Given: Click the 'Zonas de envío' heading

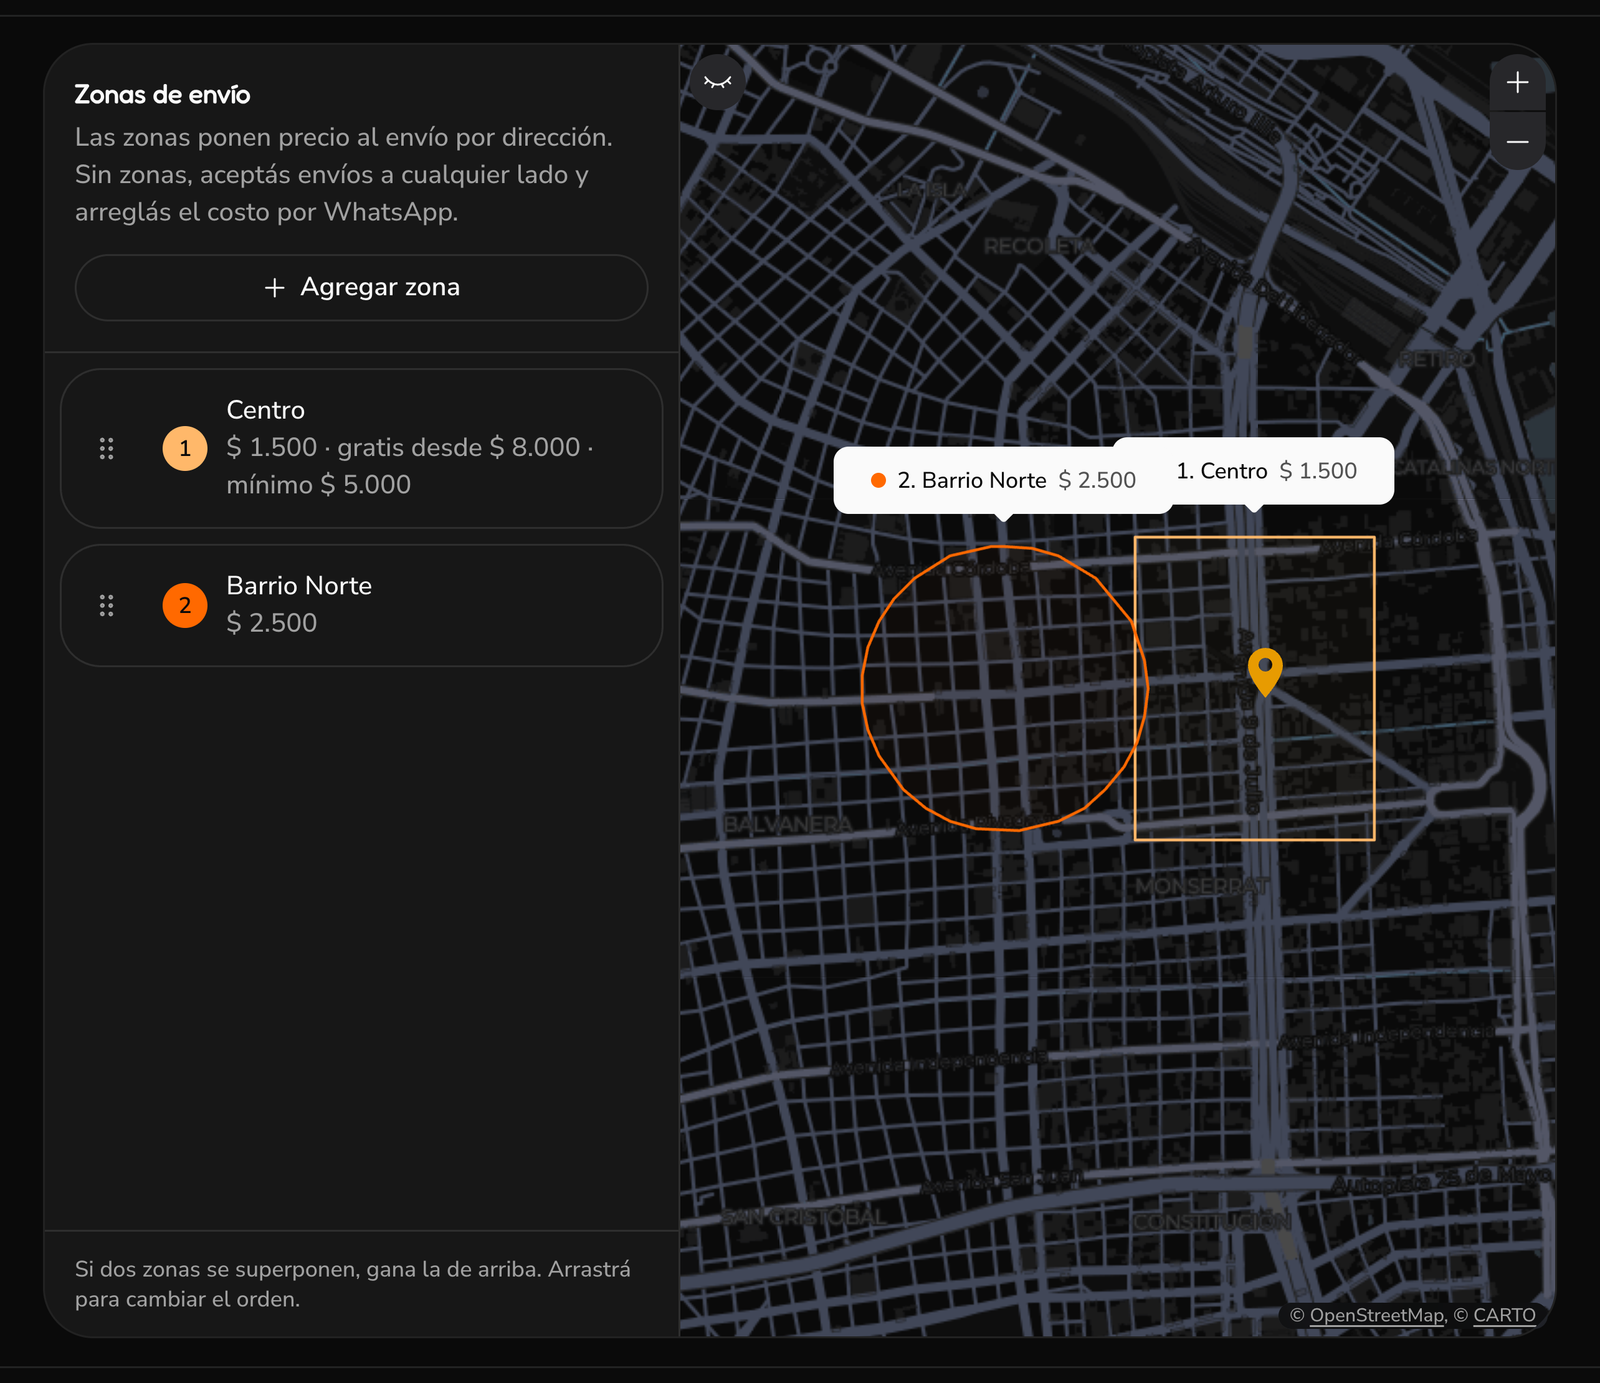Looking at the screenshot, I should 162,95.
